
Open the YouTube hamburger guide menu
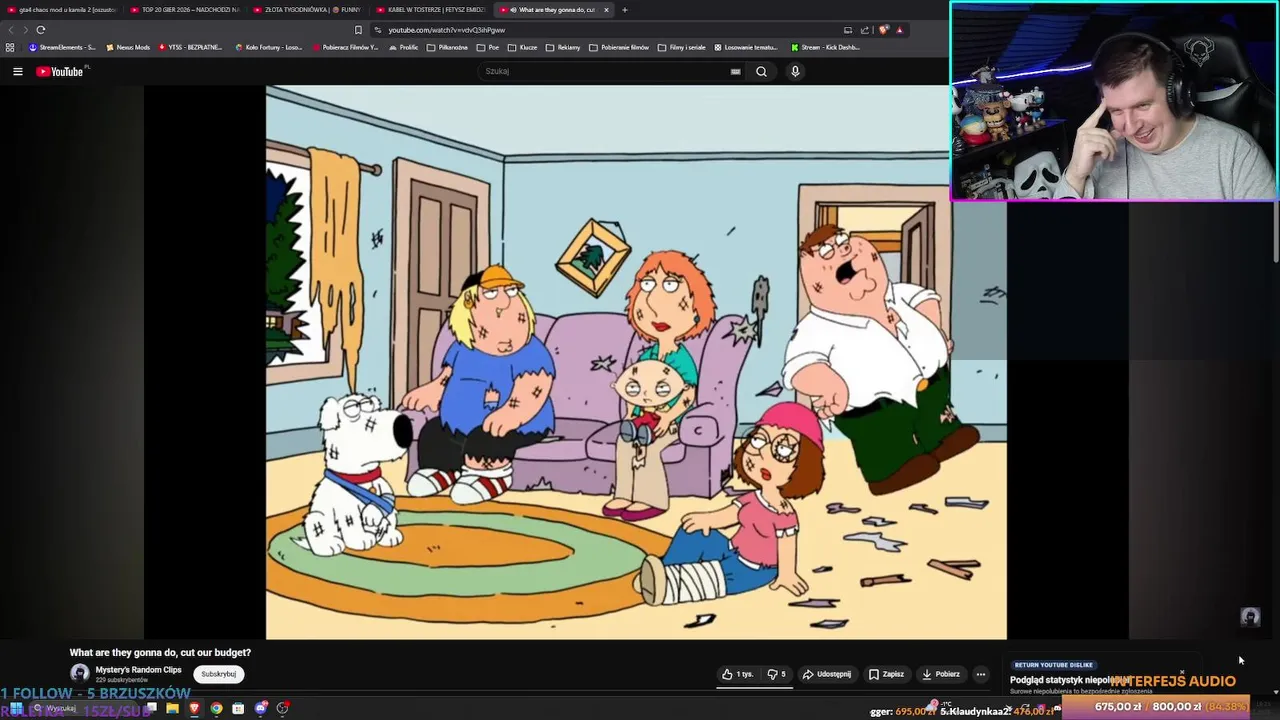[17, 71]
